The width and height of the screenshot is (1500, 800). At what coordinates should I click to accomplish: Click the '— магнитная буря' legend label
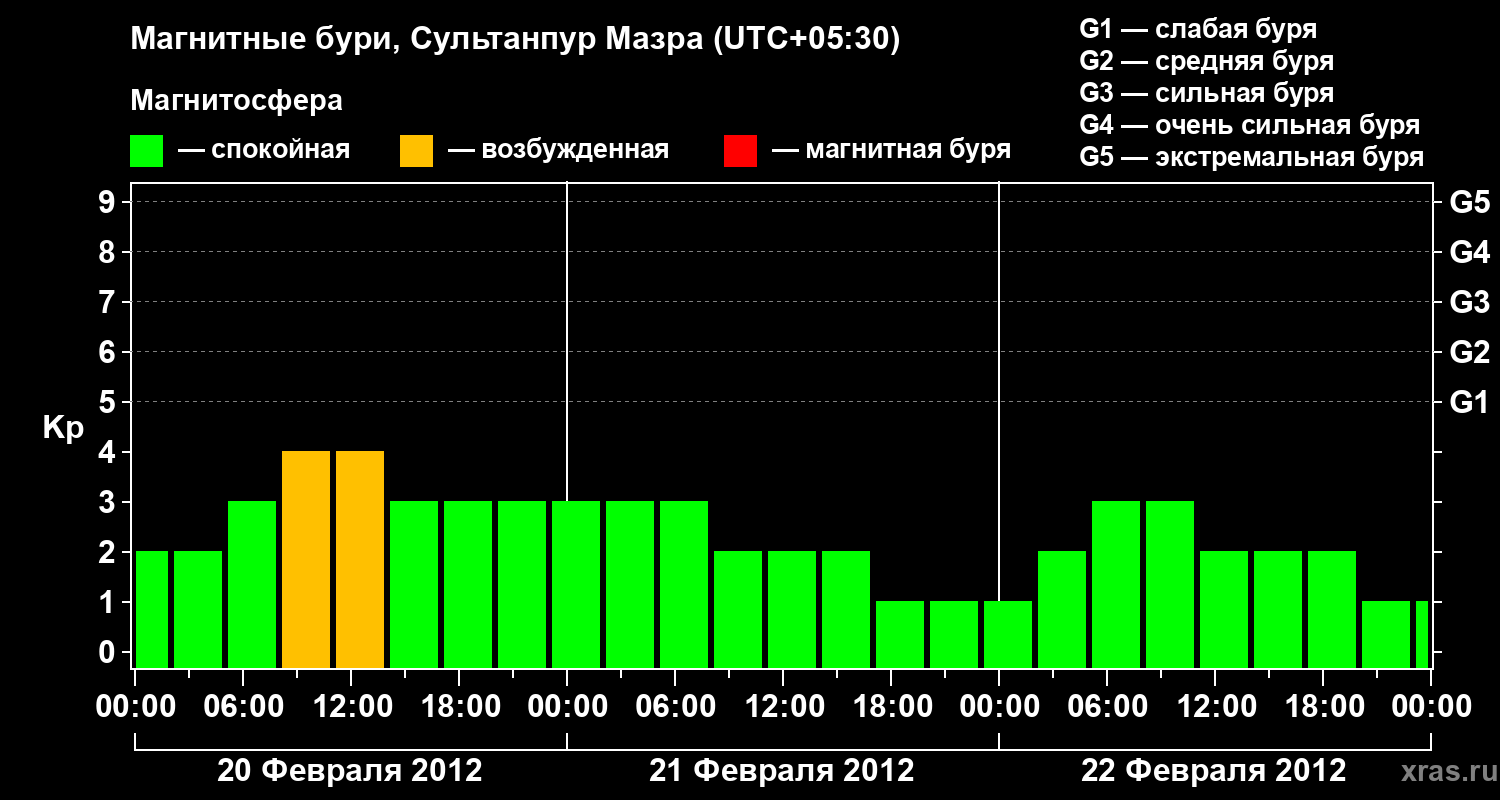click(x=891, y=151)
